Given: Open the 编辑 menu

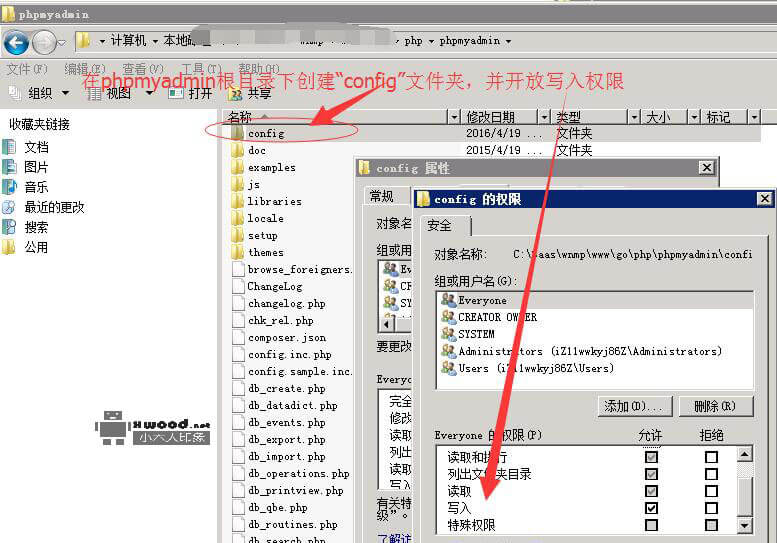Looking at the screenshot, I should point(85,69).
